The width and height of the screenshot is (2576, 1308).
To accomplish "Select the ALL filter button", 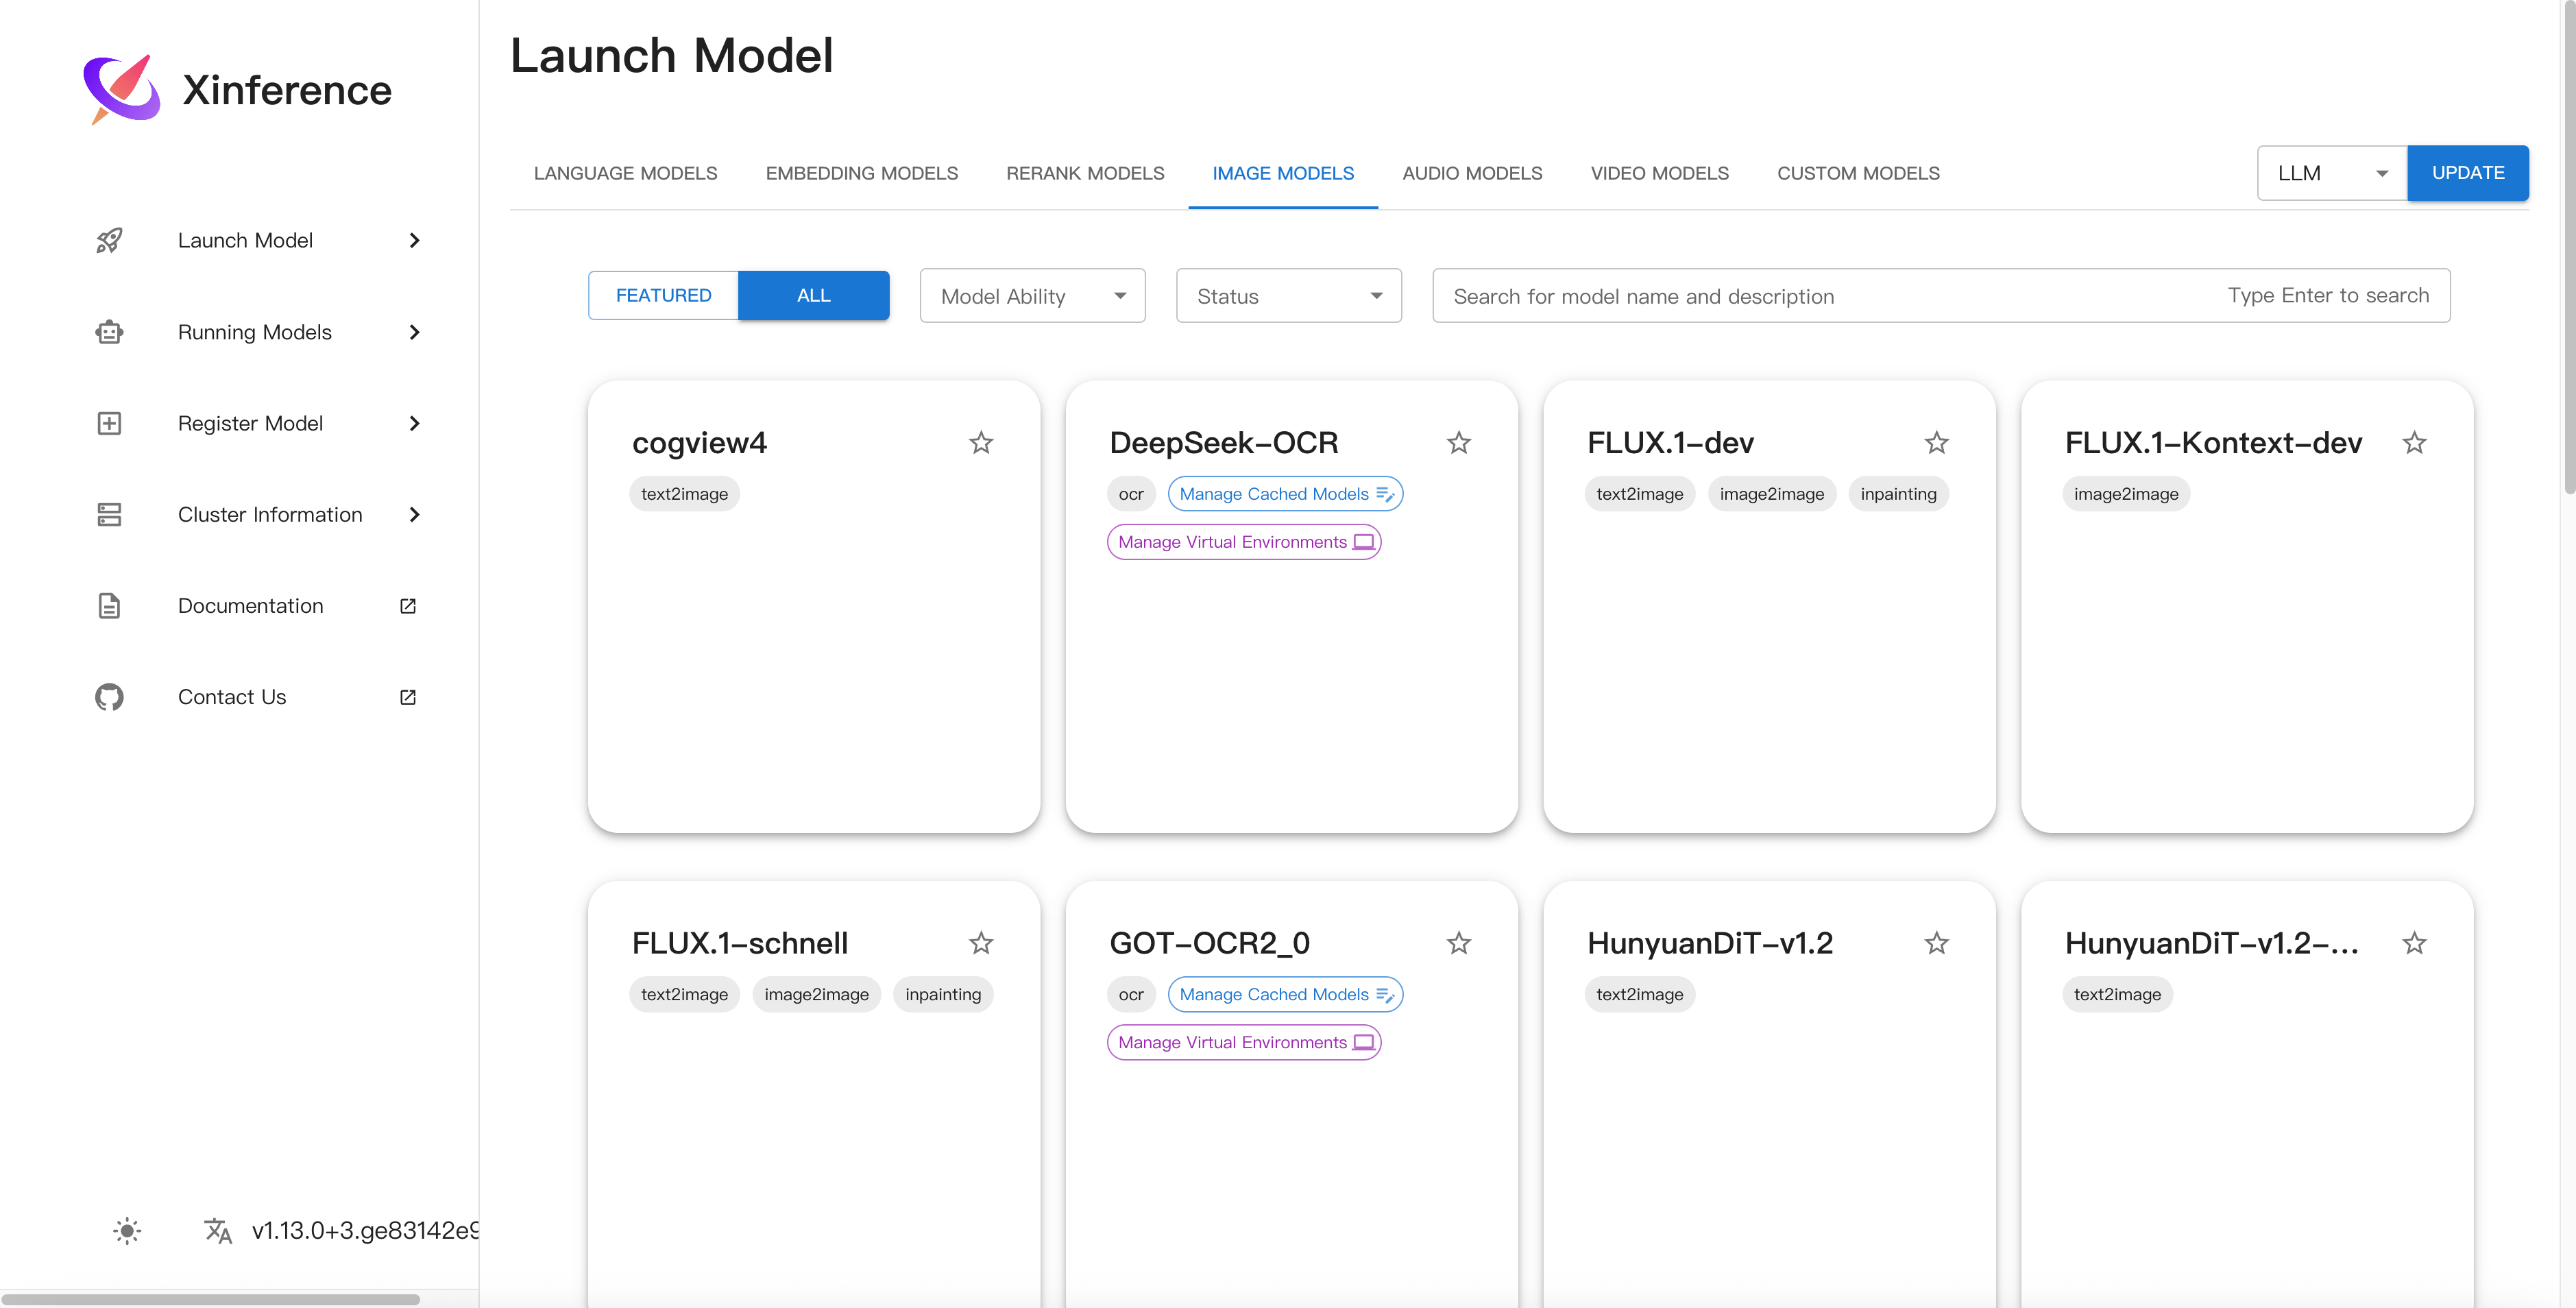I will point(814,295).
